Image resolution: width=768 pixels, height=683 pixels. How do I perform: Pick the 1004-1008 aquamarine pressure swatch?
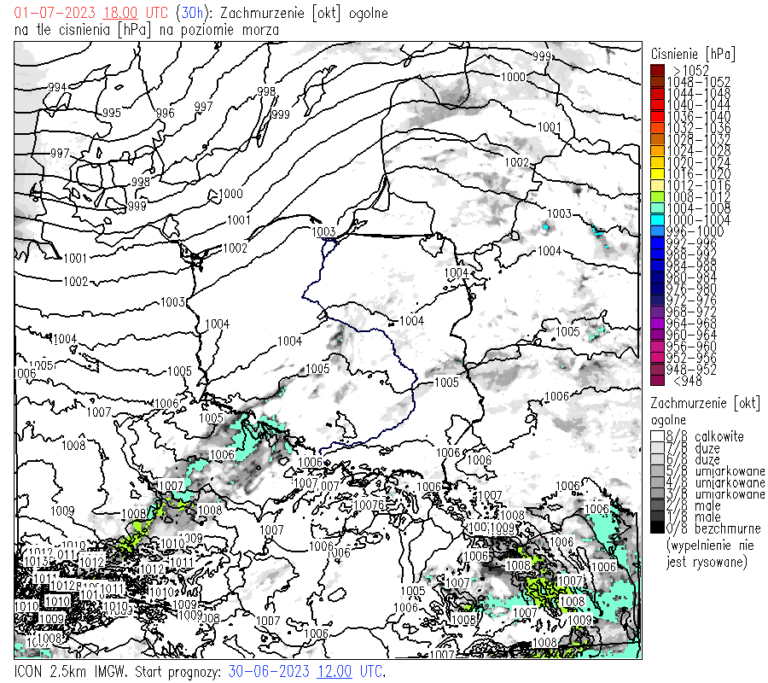click(657, 208)
